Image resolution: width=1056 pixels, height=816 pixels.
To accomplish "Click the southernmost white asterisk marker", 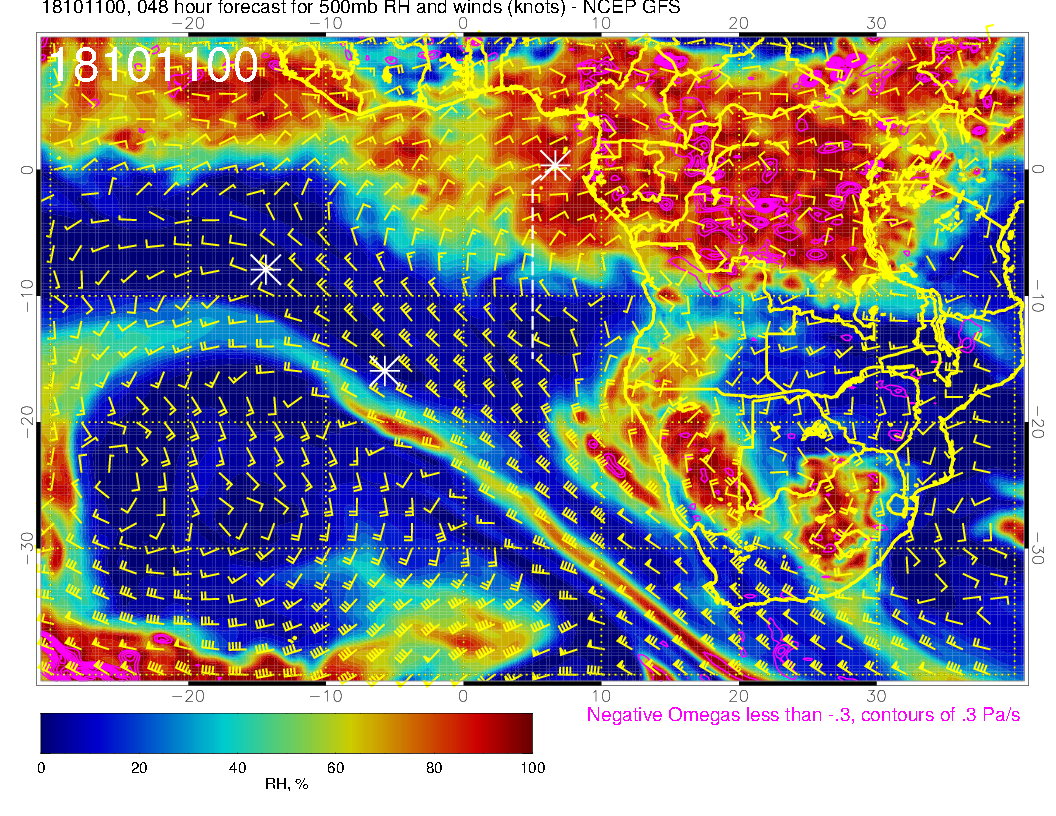I will [x=384, y=371].
